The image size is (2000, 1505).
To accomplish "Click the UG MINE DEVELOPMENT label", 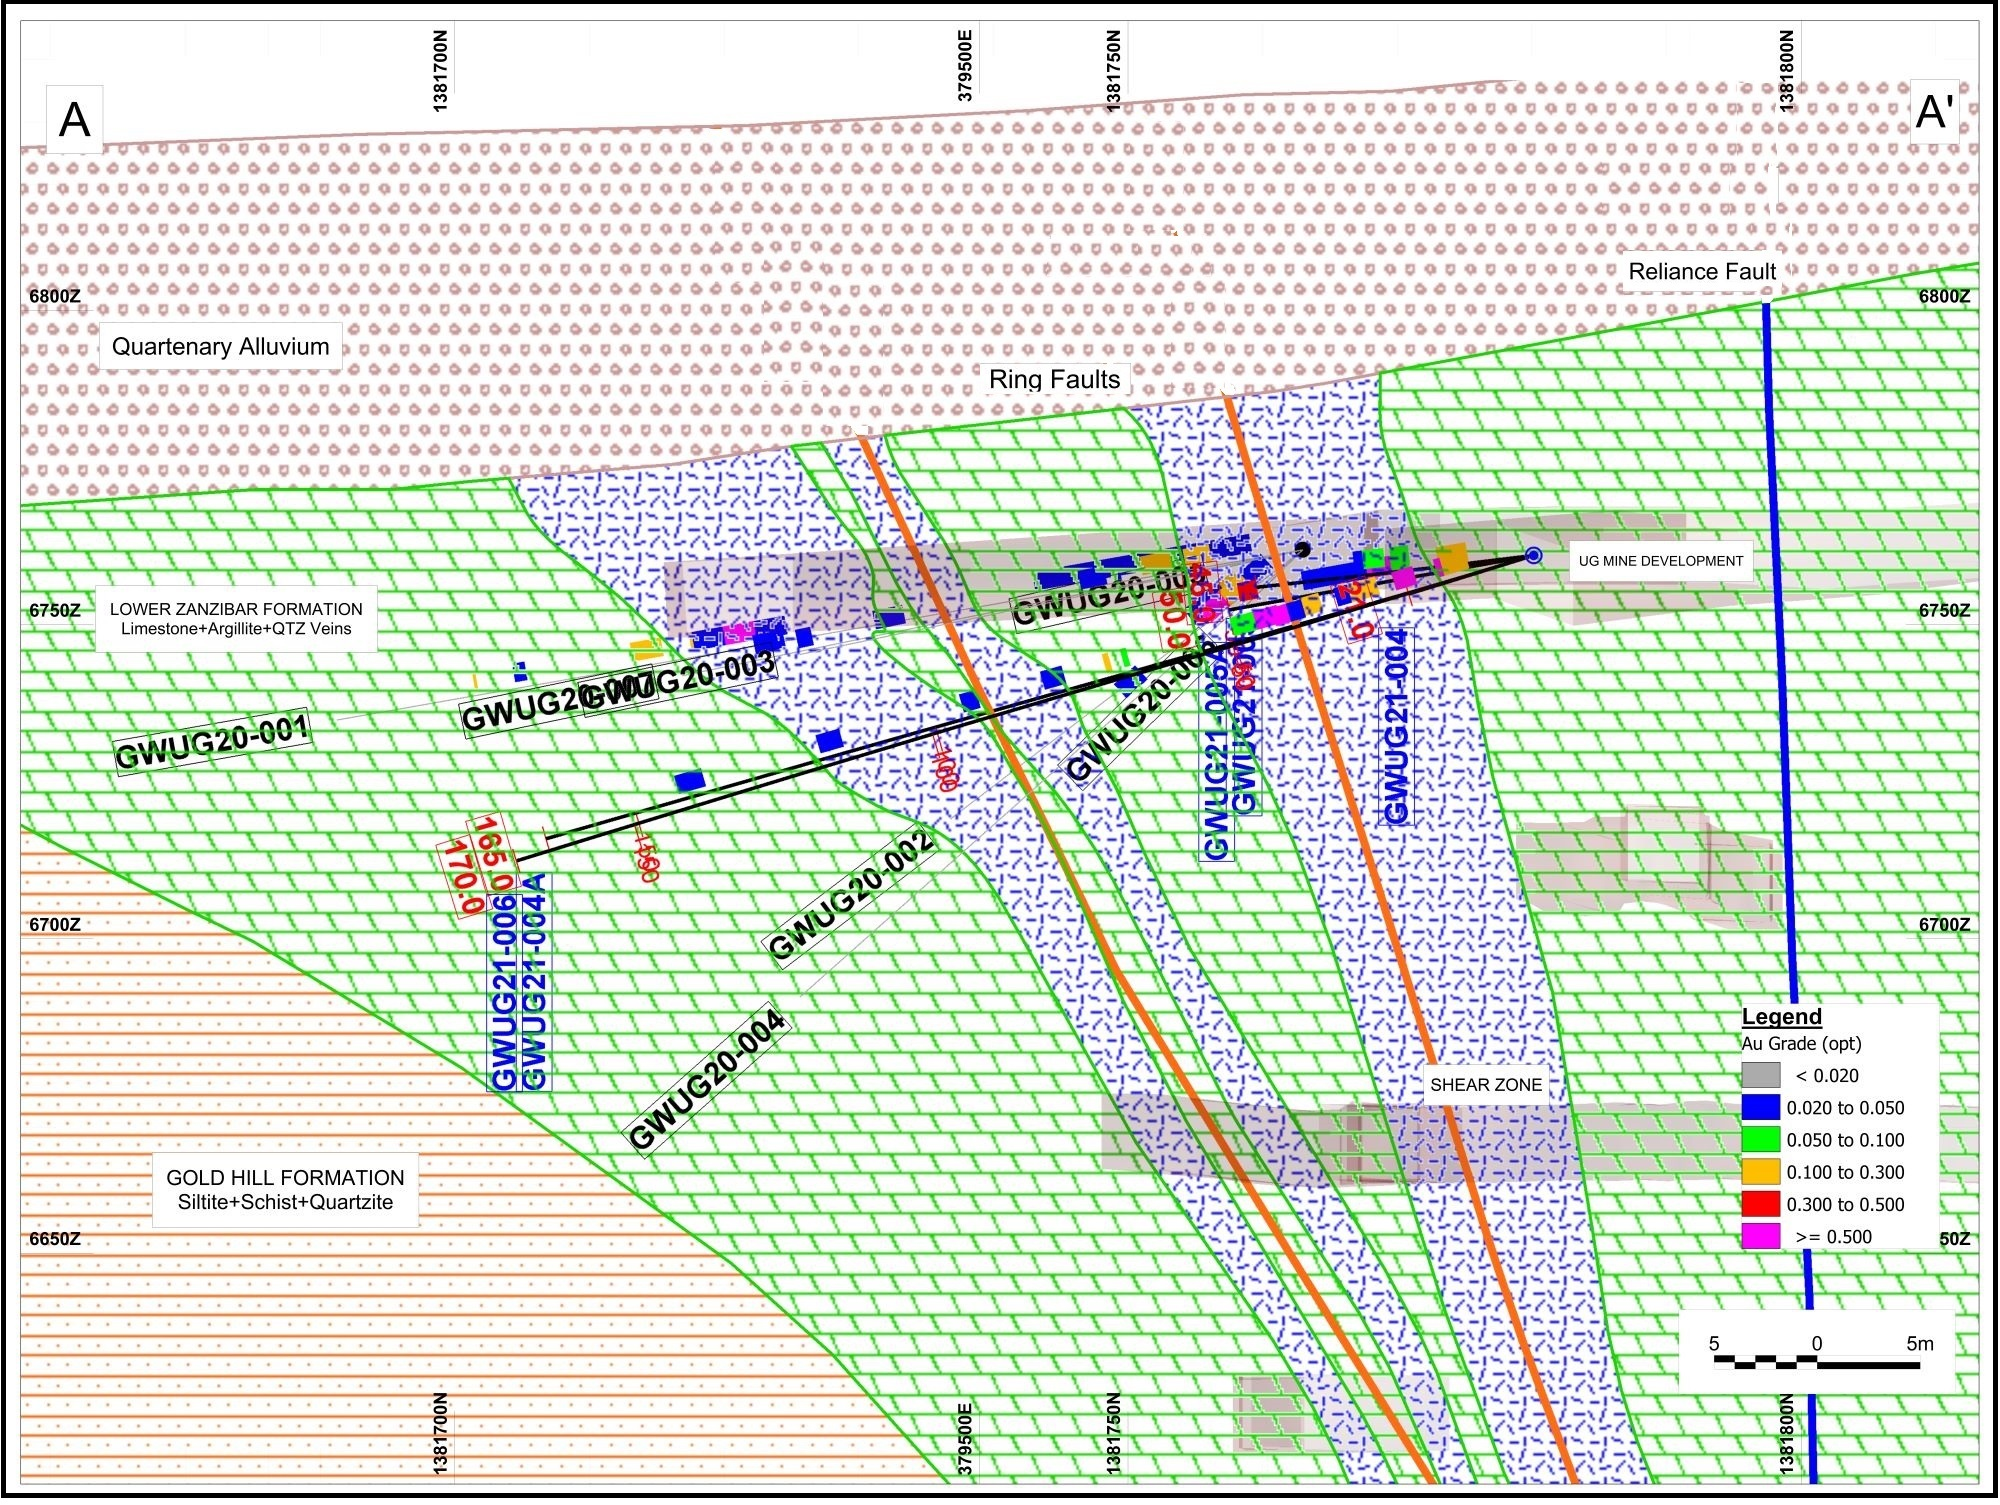I will point(1661,561).
